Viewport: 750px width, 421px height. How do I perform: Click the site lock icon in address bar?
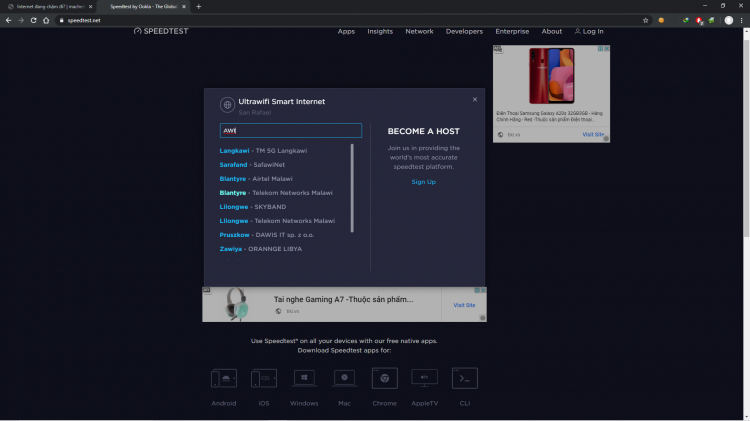click(x=61, y=20)
